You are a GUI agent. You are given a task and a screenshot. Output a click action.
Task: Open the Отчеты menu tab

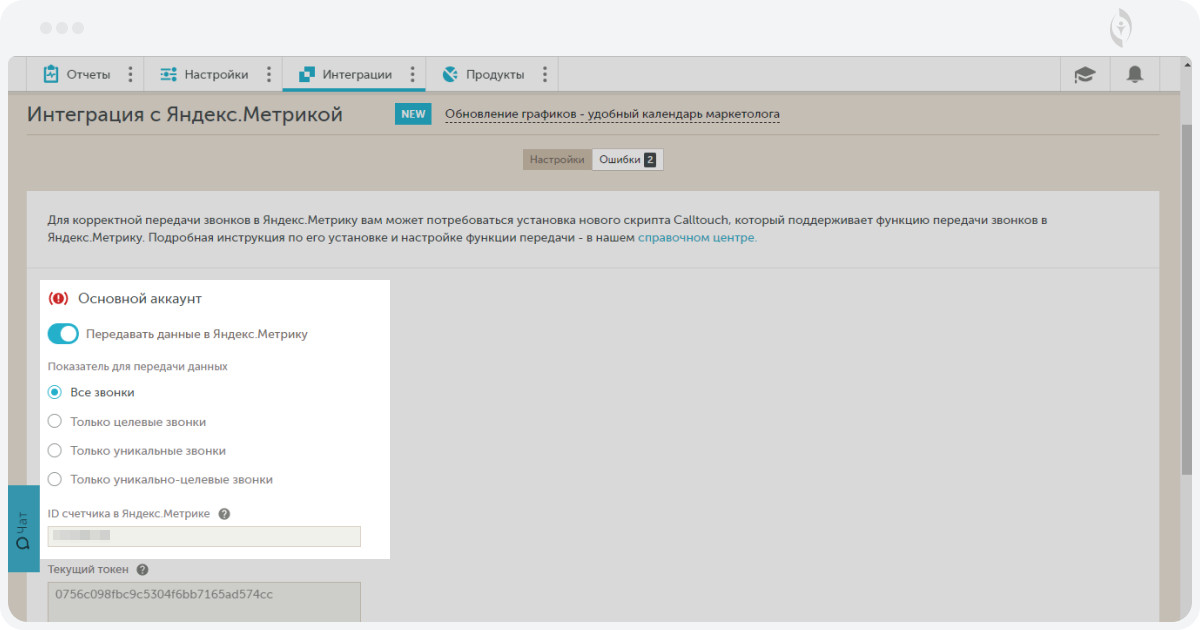click(x=77, y=74)
